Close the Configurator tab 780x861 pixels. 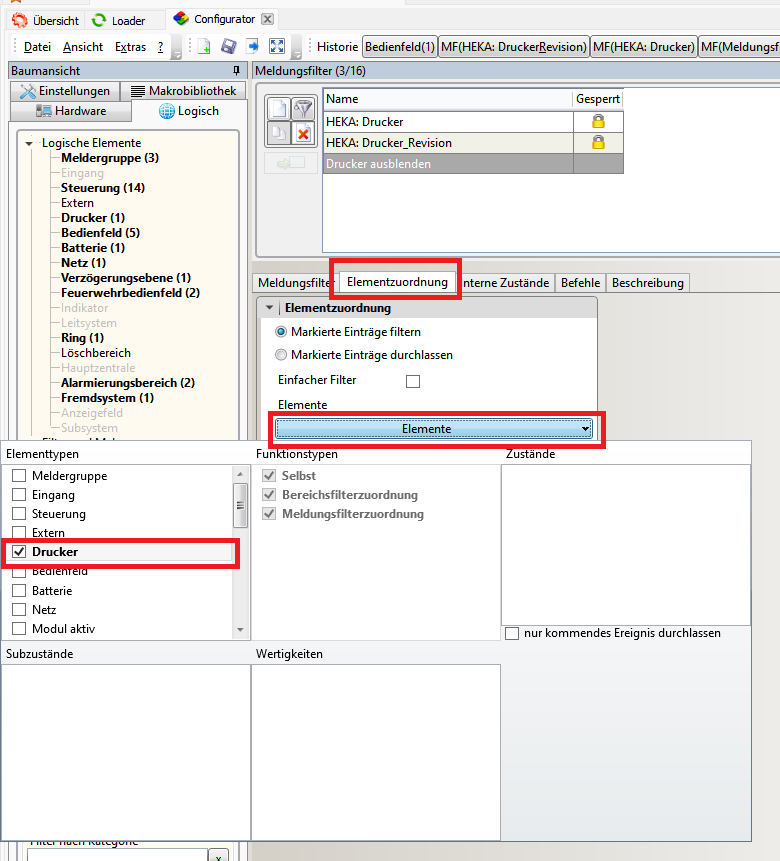click(x=268, y=19)
